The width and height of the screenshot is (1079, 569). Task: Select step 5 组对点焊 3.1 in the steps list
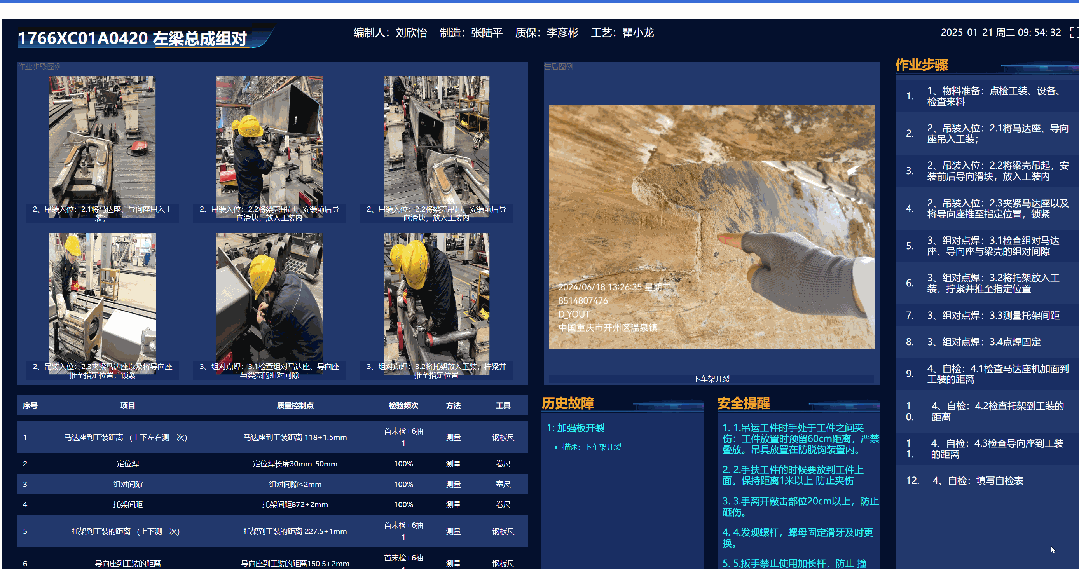986,246
